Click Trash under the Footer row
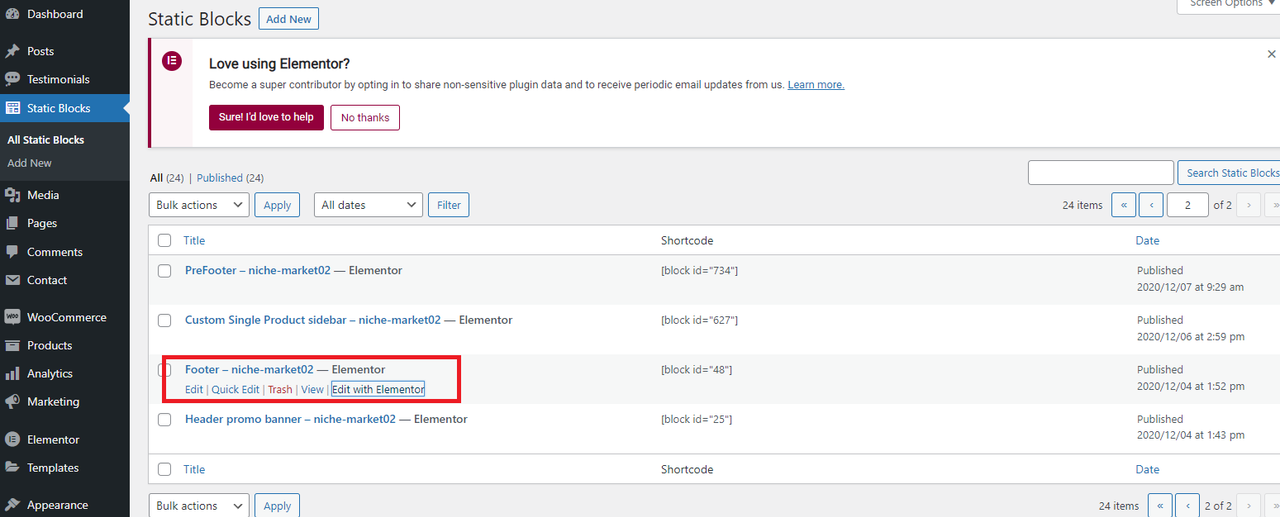1280x517 pixels. [x=280, y=389]
